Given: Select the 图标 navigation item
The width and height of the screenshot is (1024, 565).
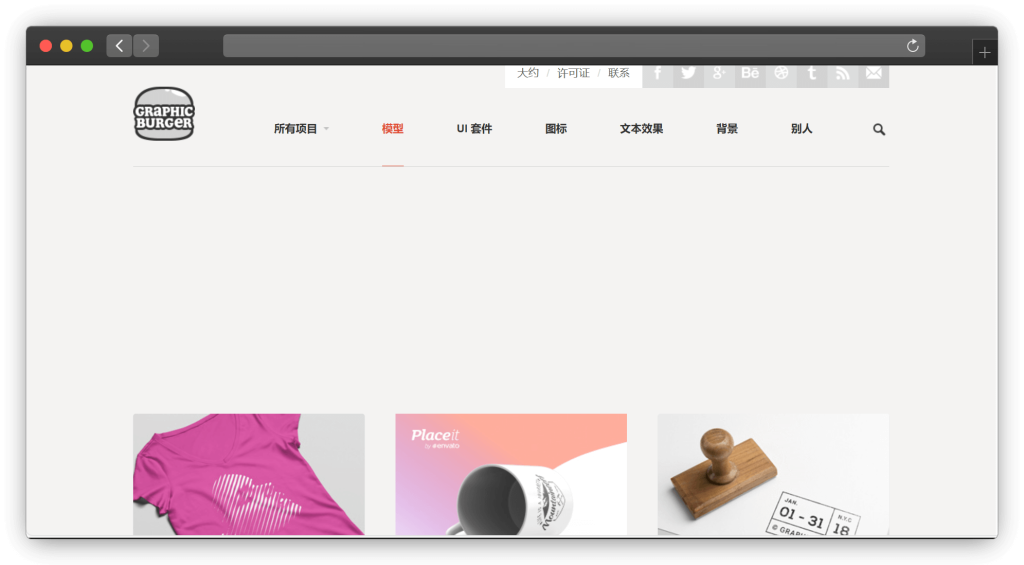Looking at the screenshot, I should click(556, 129).
